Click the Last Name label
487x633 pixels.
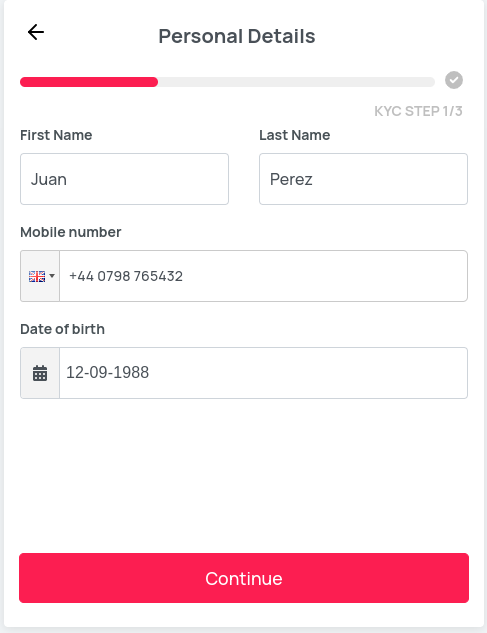point(295,135)
